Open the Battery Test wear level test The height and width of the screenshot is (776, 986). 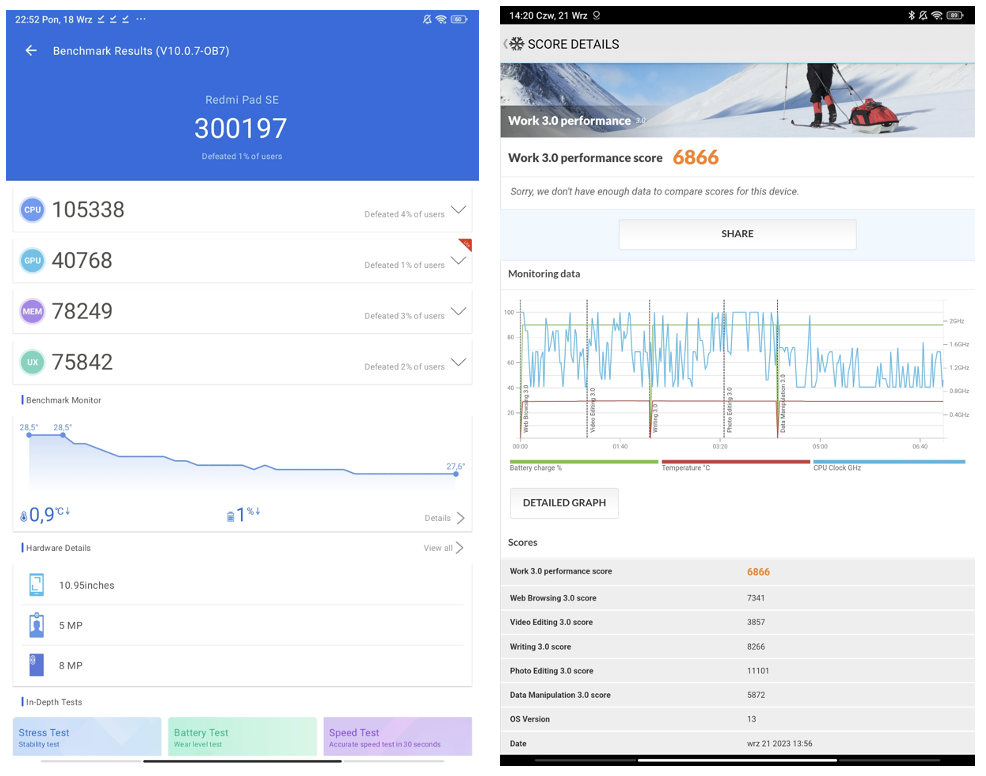242,737
